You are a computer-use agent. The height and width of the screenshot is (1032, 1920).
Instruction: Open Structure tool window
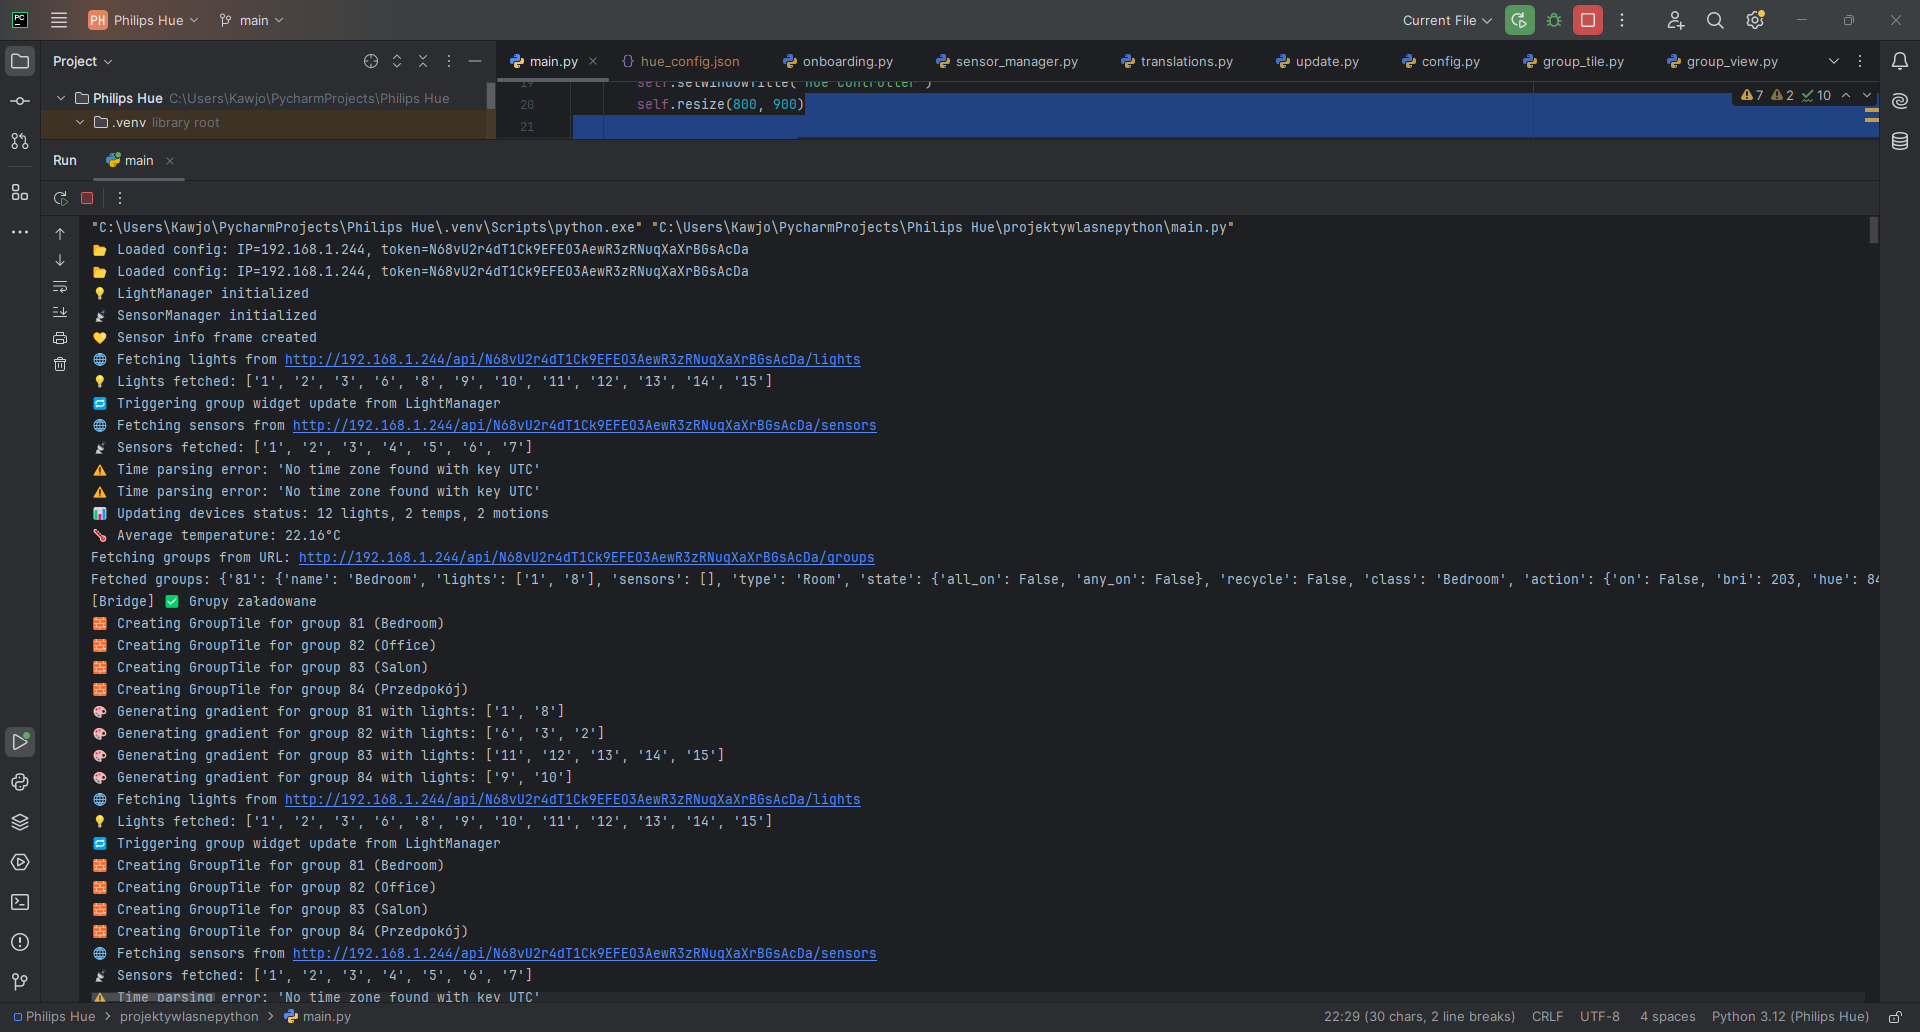point(20,192)
